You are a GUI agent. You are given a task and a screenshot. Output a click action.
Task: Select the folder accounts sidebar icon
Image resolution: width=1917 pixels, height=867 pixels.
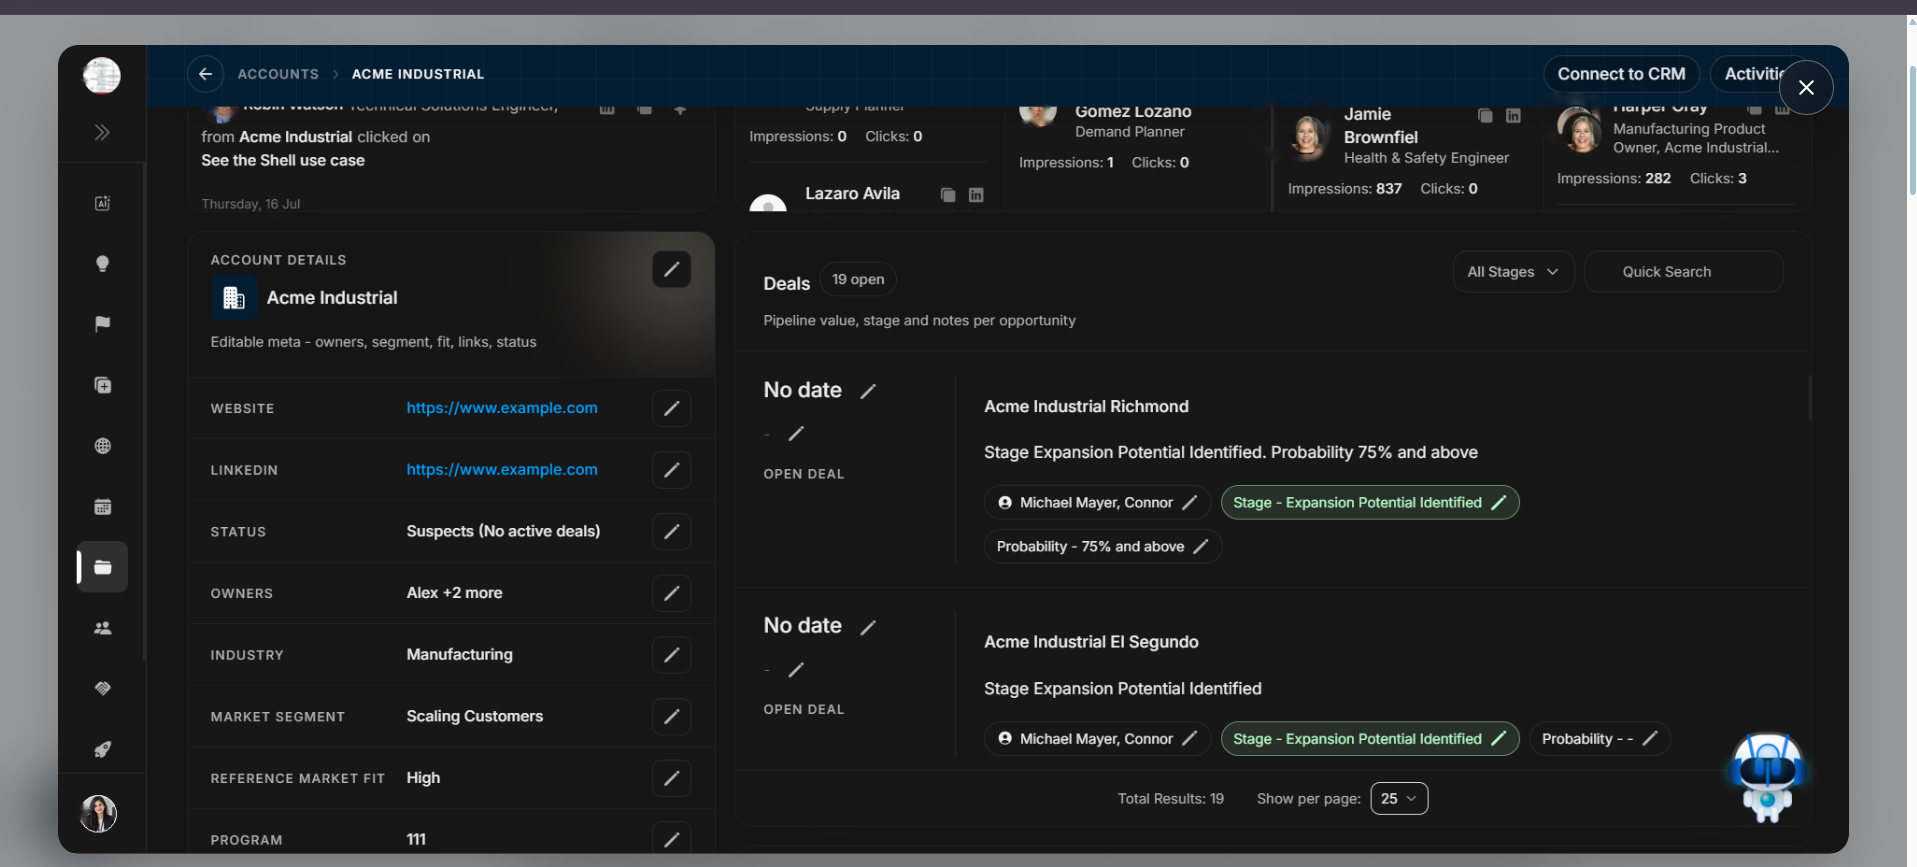pyautogui.click(x=102, y=567)
